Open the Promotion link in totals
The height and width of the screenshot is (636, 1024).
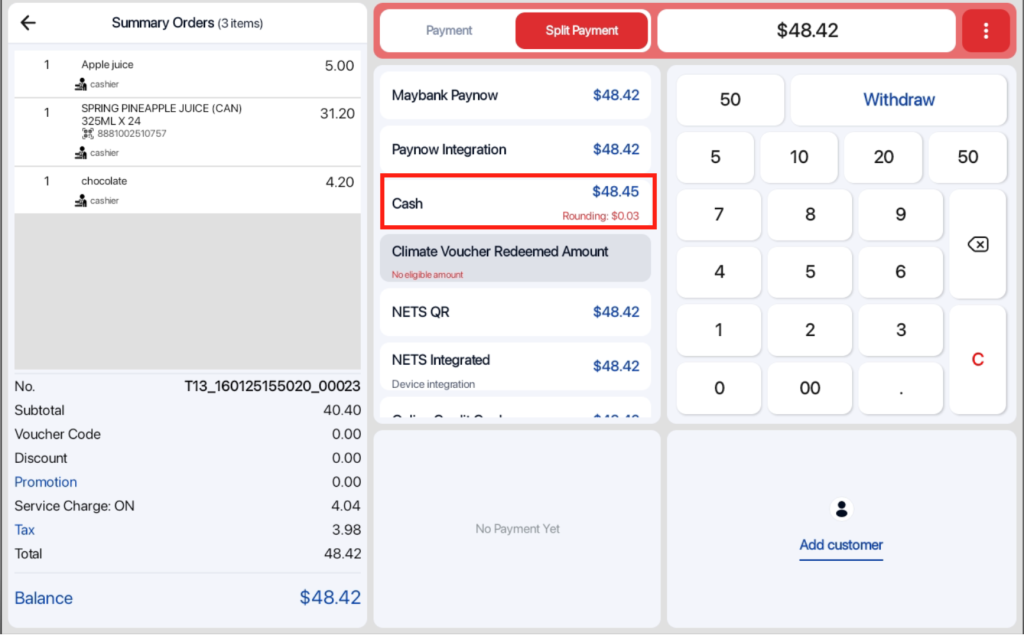click(x=46, y=482)
